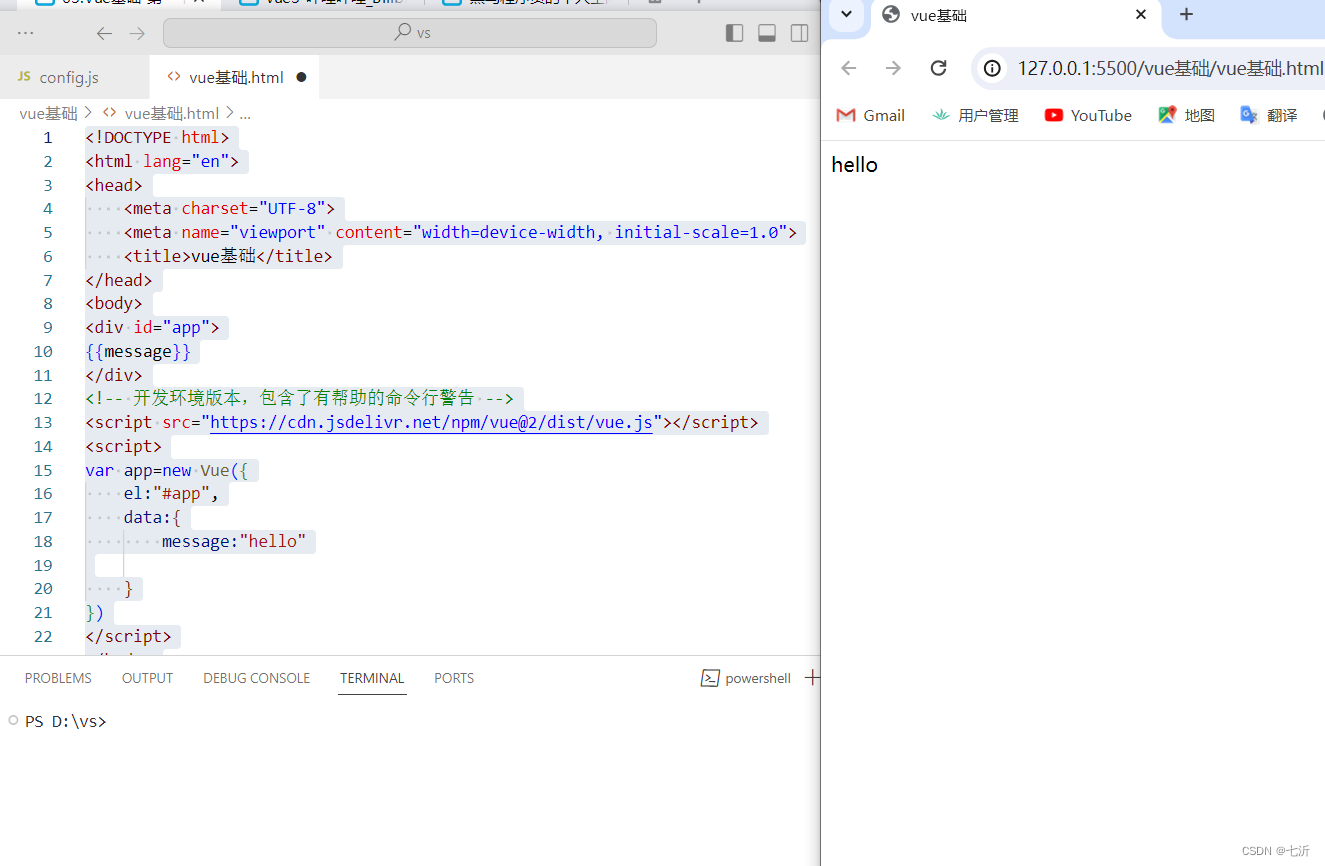Viewport: 1325px width, 866px height.
Task: Click the powershell terminal label
Action: tap(758, 678)
